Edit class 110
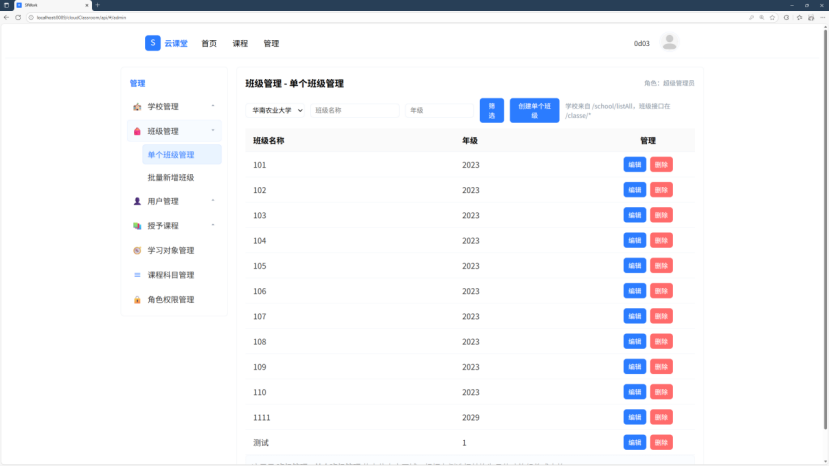 click(x=634, y=392)
